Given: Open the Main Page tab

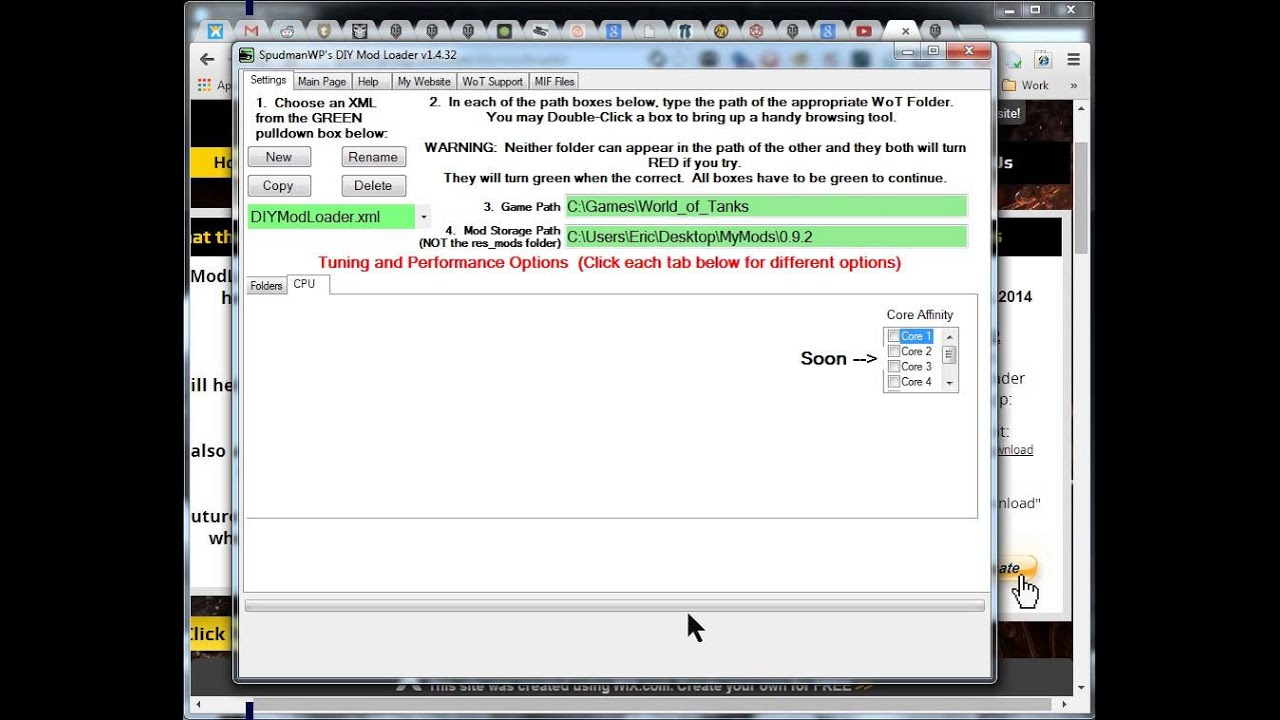Looking at the screenshot, I should (x=322, y=81).
